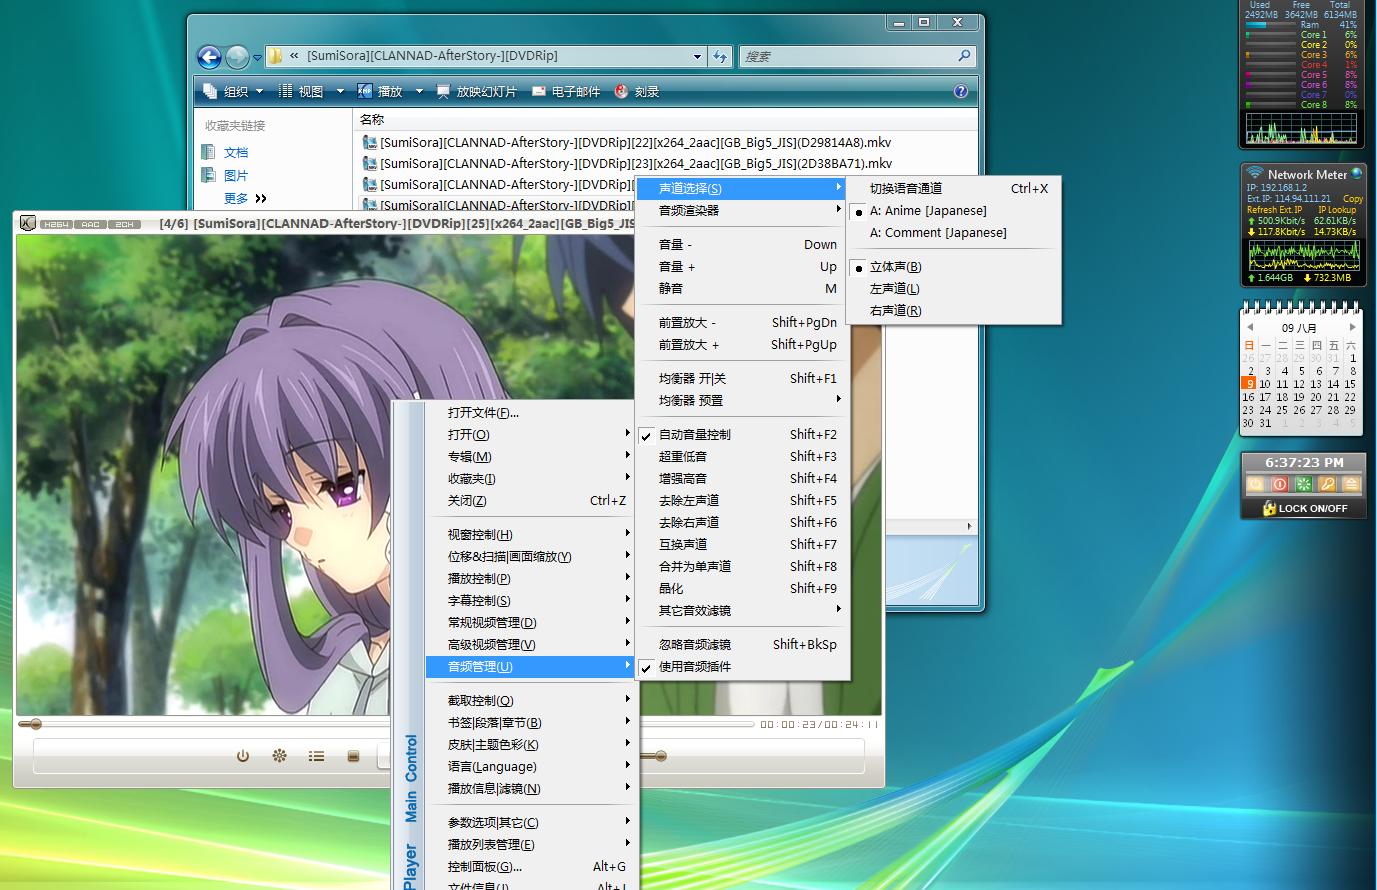The height and width of the screenshot is (890, 1377).
Task: Click the volume slider knob in player
Action: (661, 756)
